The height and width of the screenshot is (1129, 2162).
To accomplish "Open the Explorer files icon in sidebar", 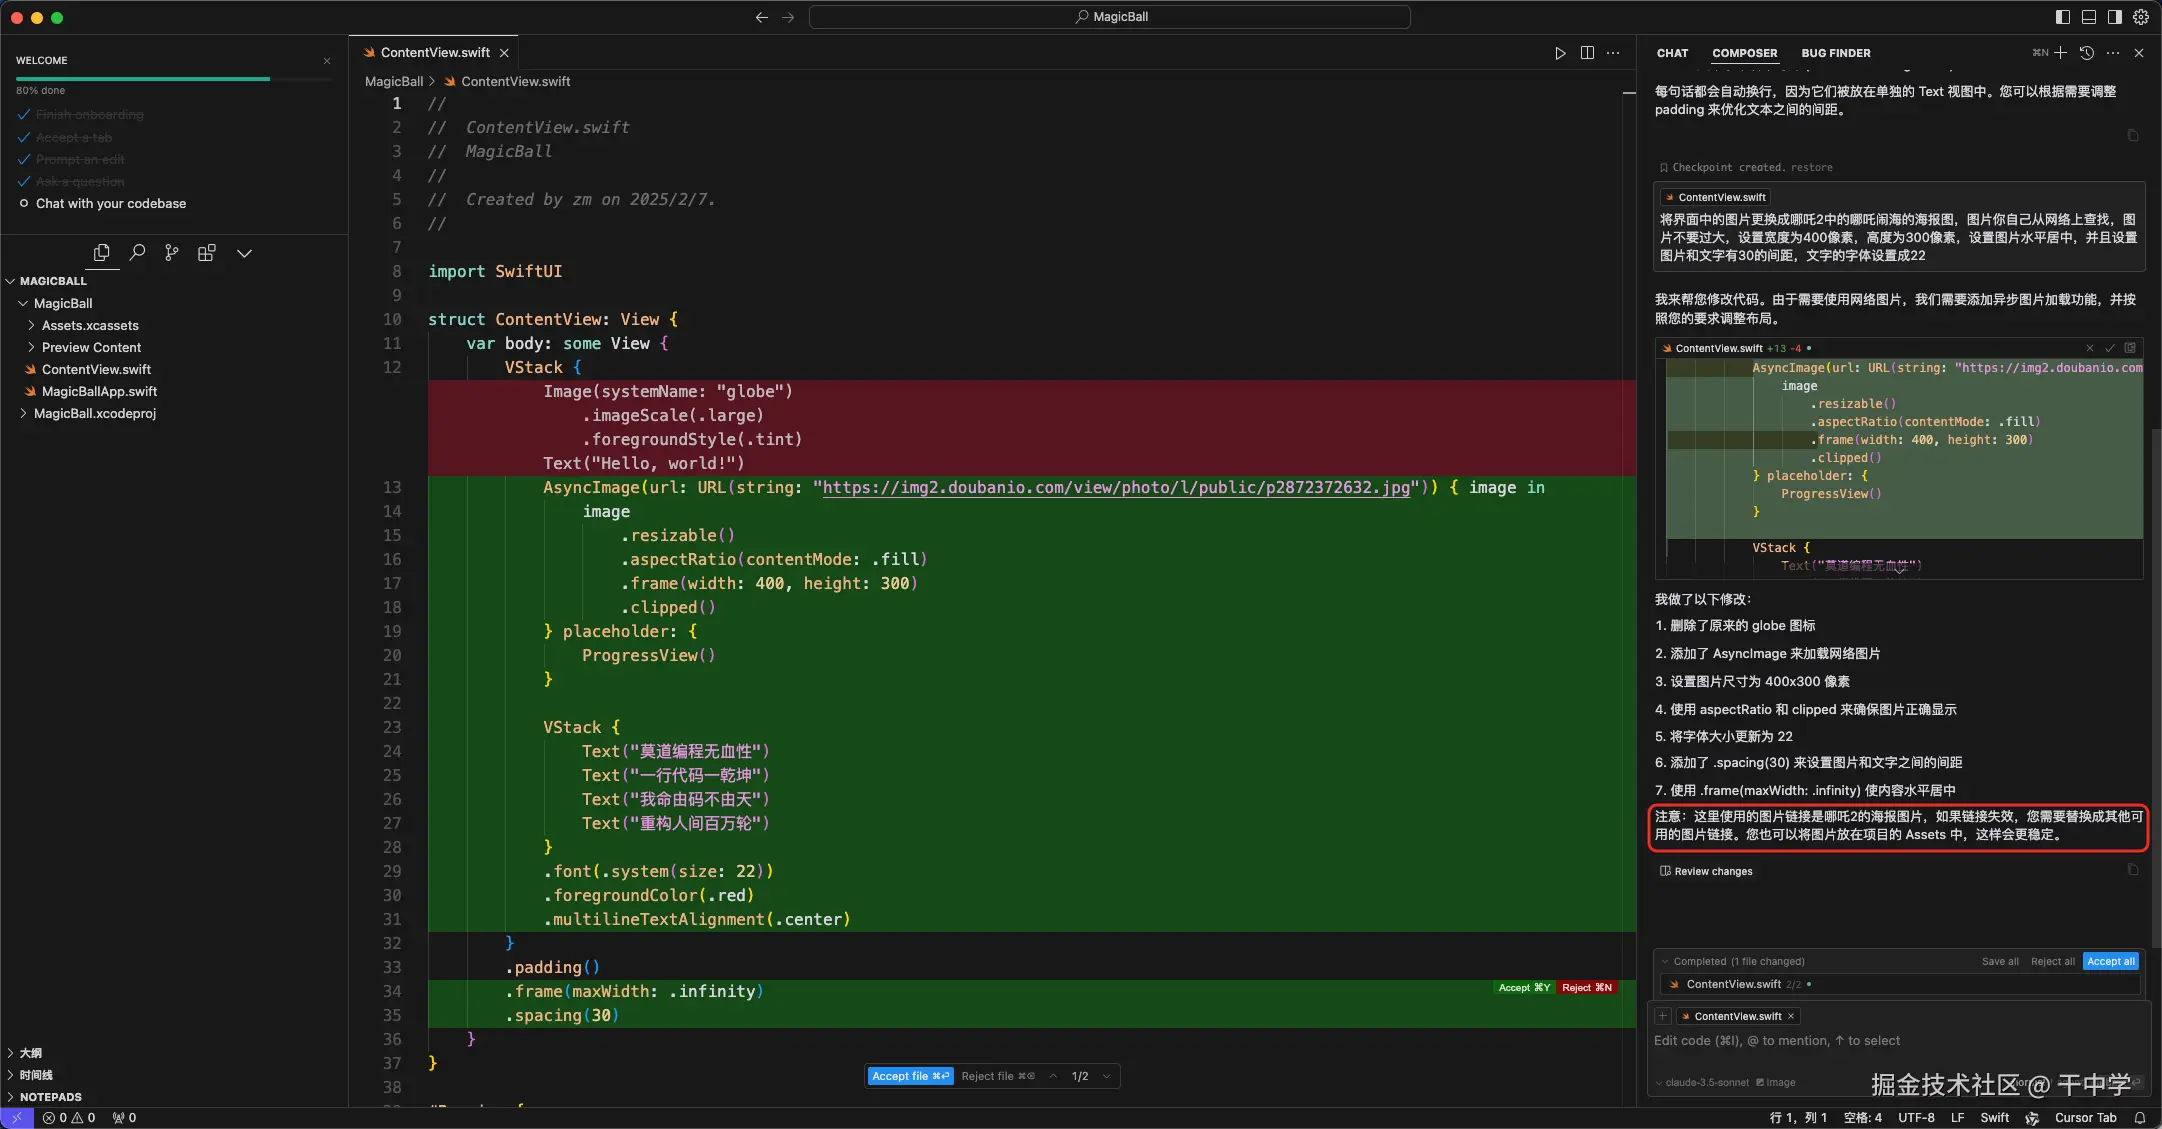I will 101,253.
